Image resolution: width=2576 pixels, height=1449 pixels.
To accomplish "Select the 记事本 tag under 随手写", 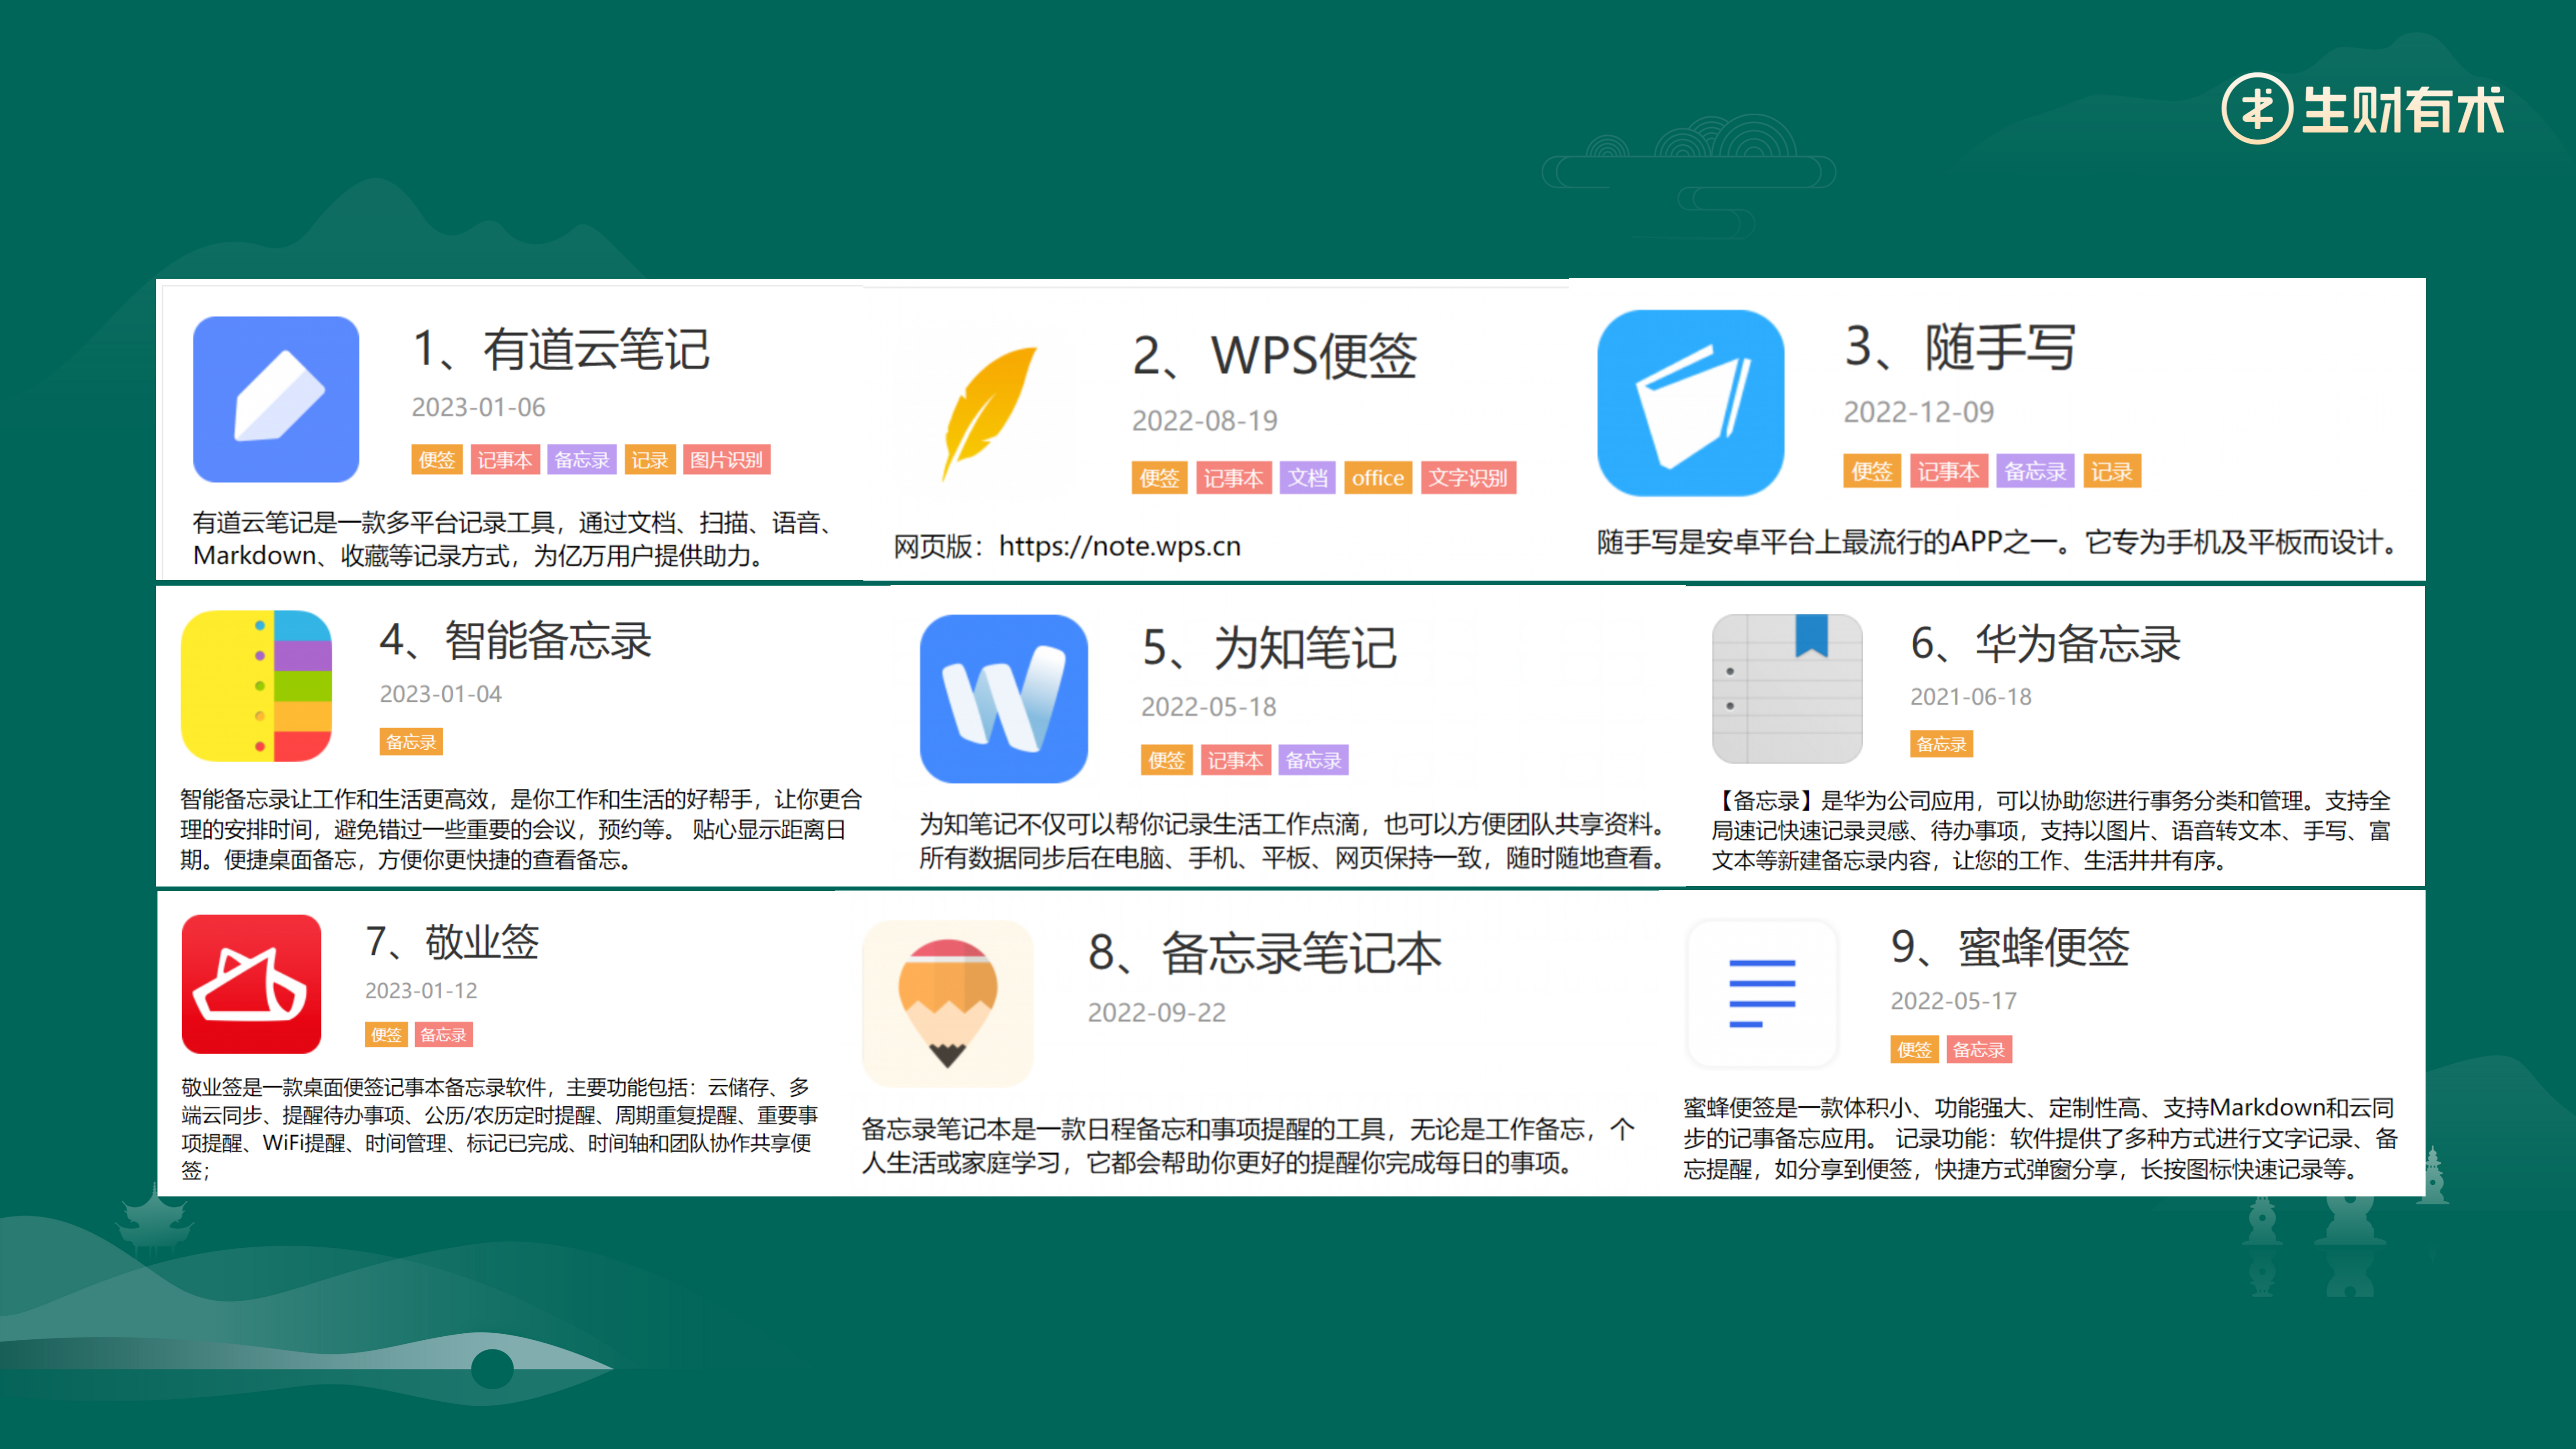I will pyautogui.click(x=1949, y=471).
